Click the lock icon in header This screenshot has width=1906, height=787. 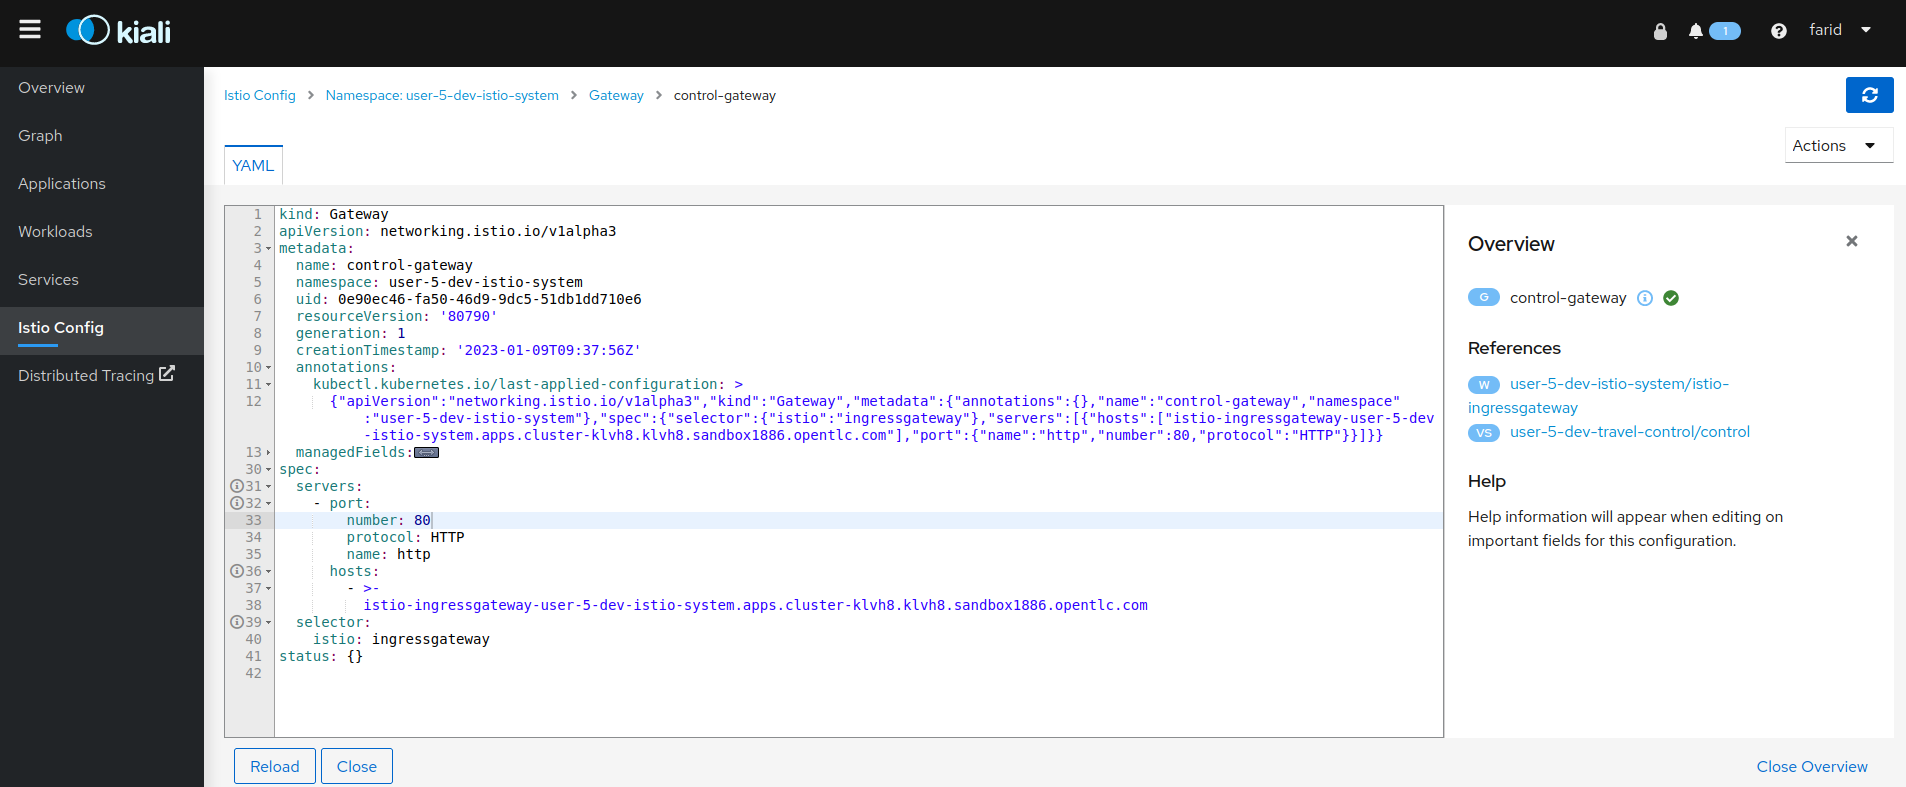(x=1660, y=31)
